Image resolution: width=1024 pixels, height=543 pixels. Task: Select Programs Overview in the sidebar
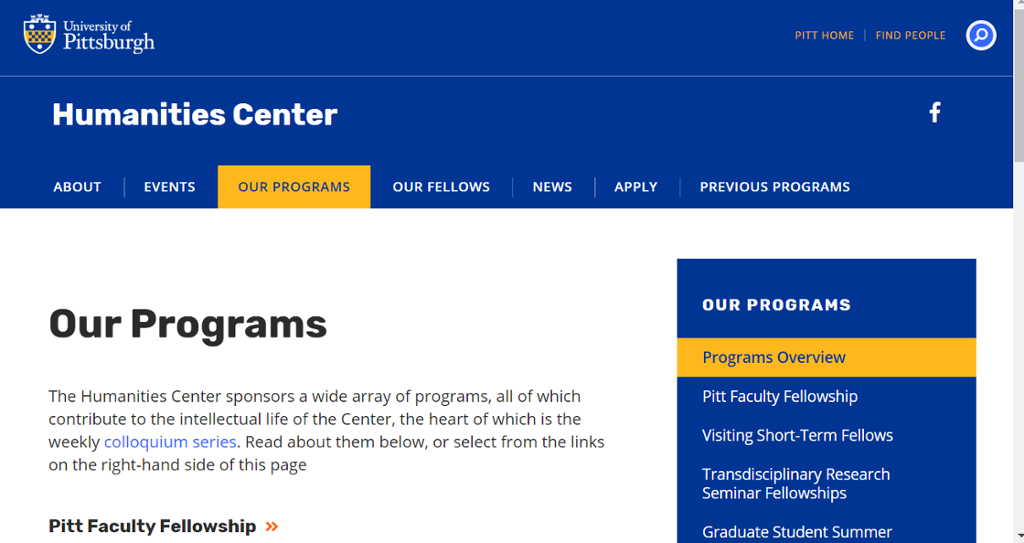pyautogui.click(x=774, y=358)
